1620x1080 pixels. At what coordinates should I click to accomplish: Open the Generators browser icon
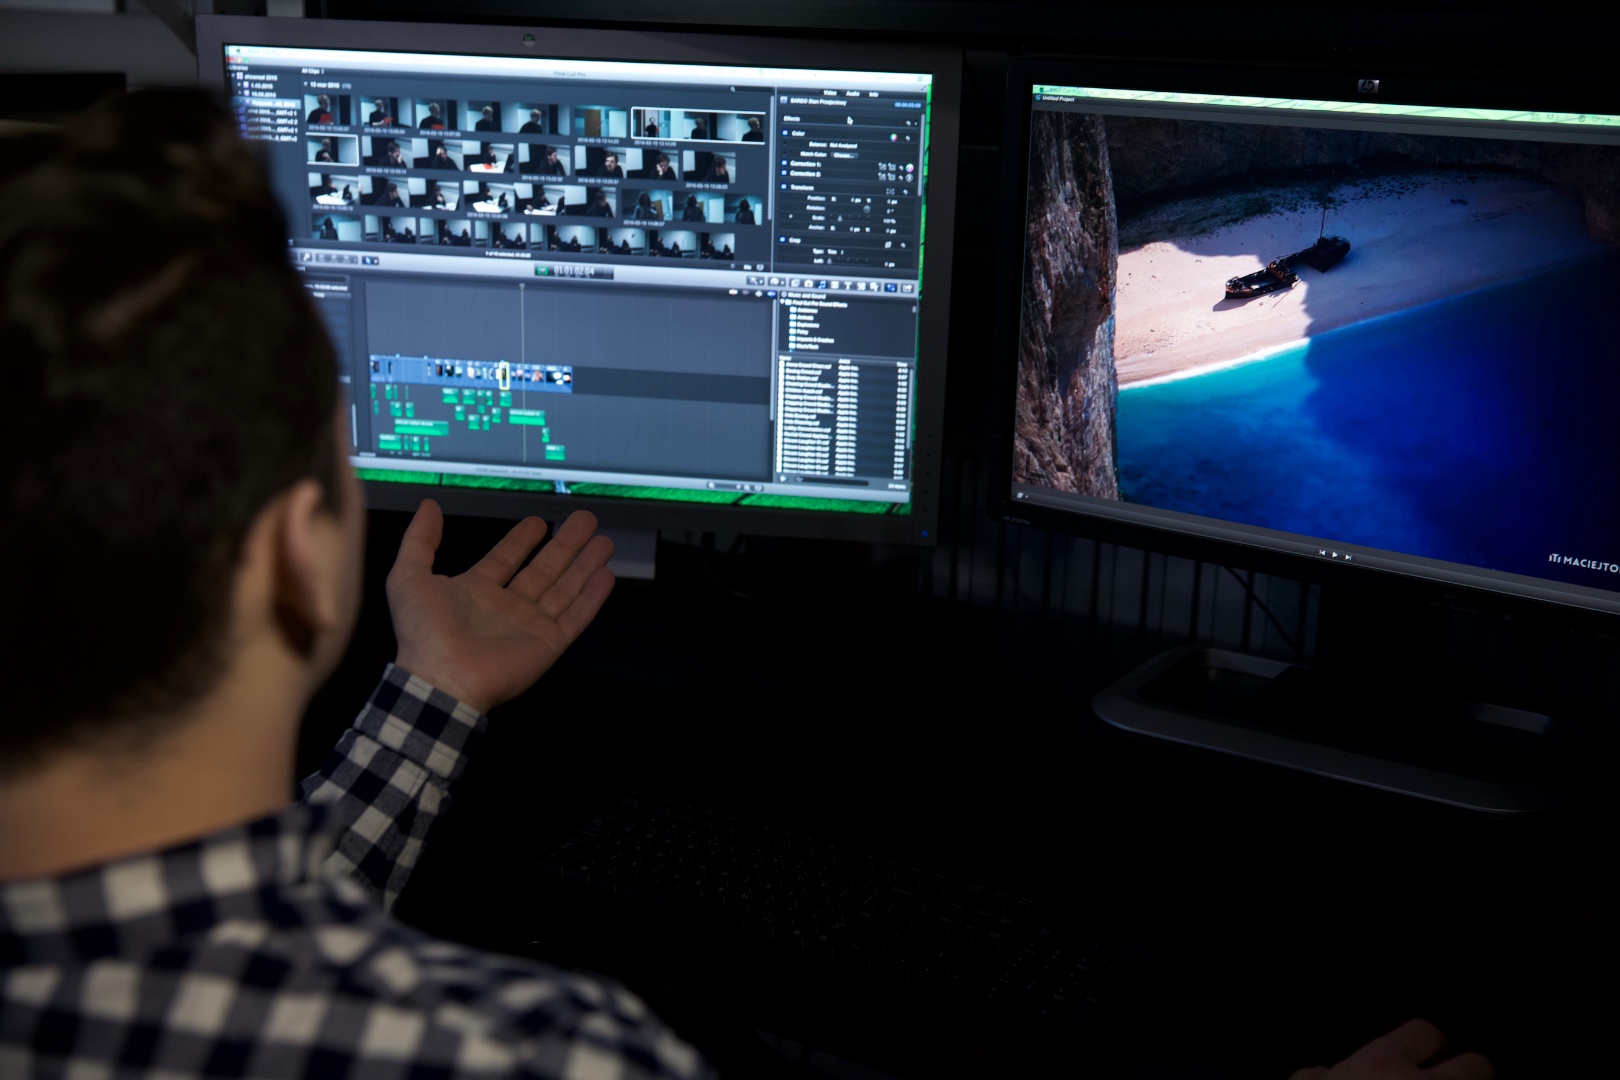pos(861,286)
